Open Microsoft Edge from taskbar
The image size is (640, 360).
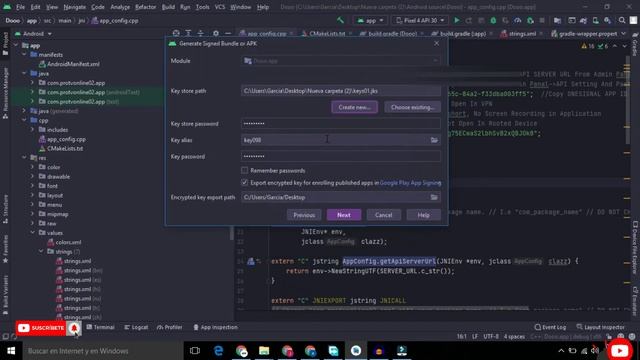click(218, 351)
